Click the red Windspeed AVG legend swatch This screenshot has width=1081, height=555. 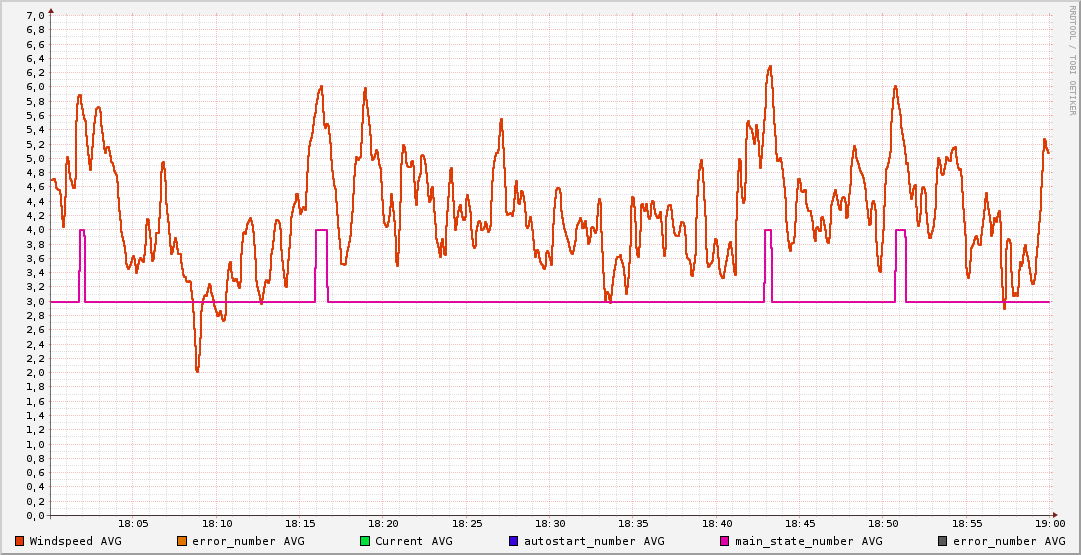(x=20, y=541)
